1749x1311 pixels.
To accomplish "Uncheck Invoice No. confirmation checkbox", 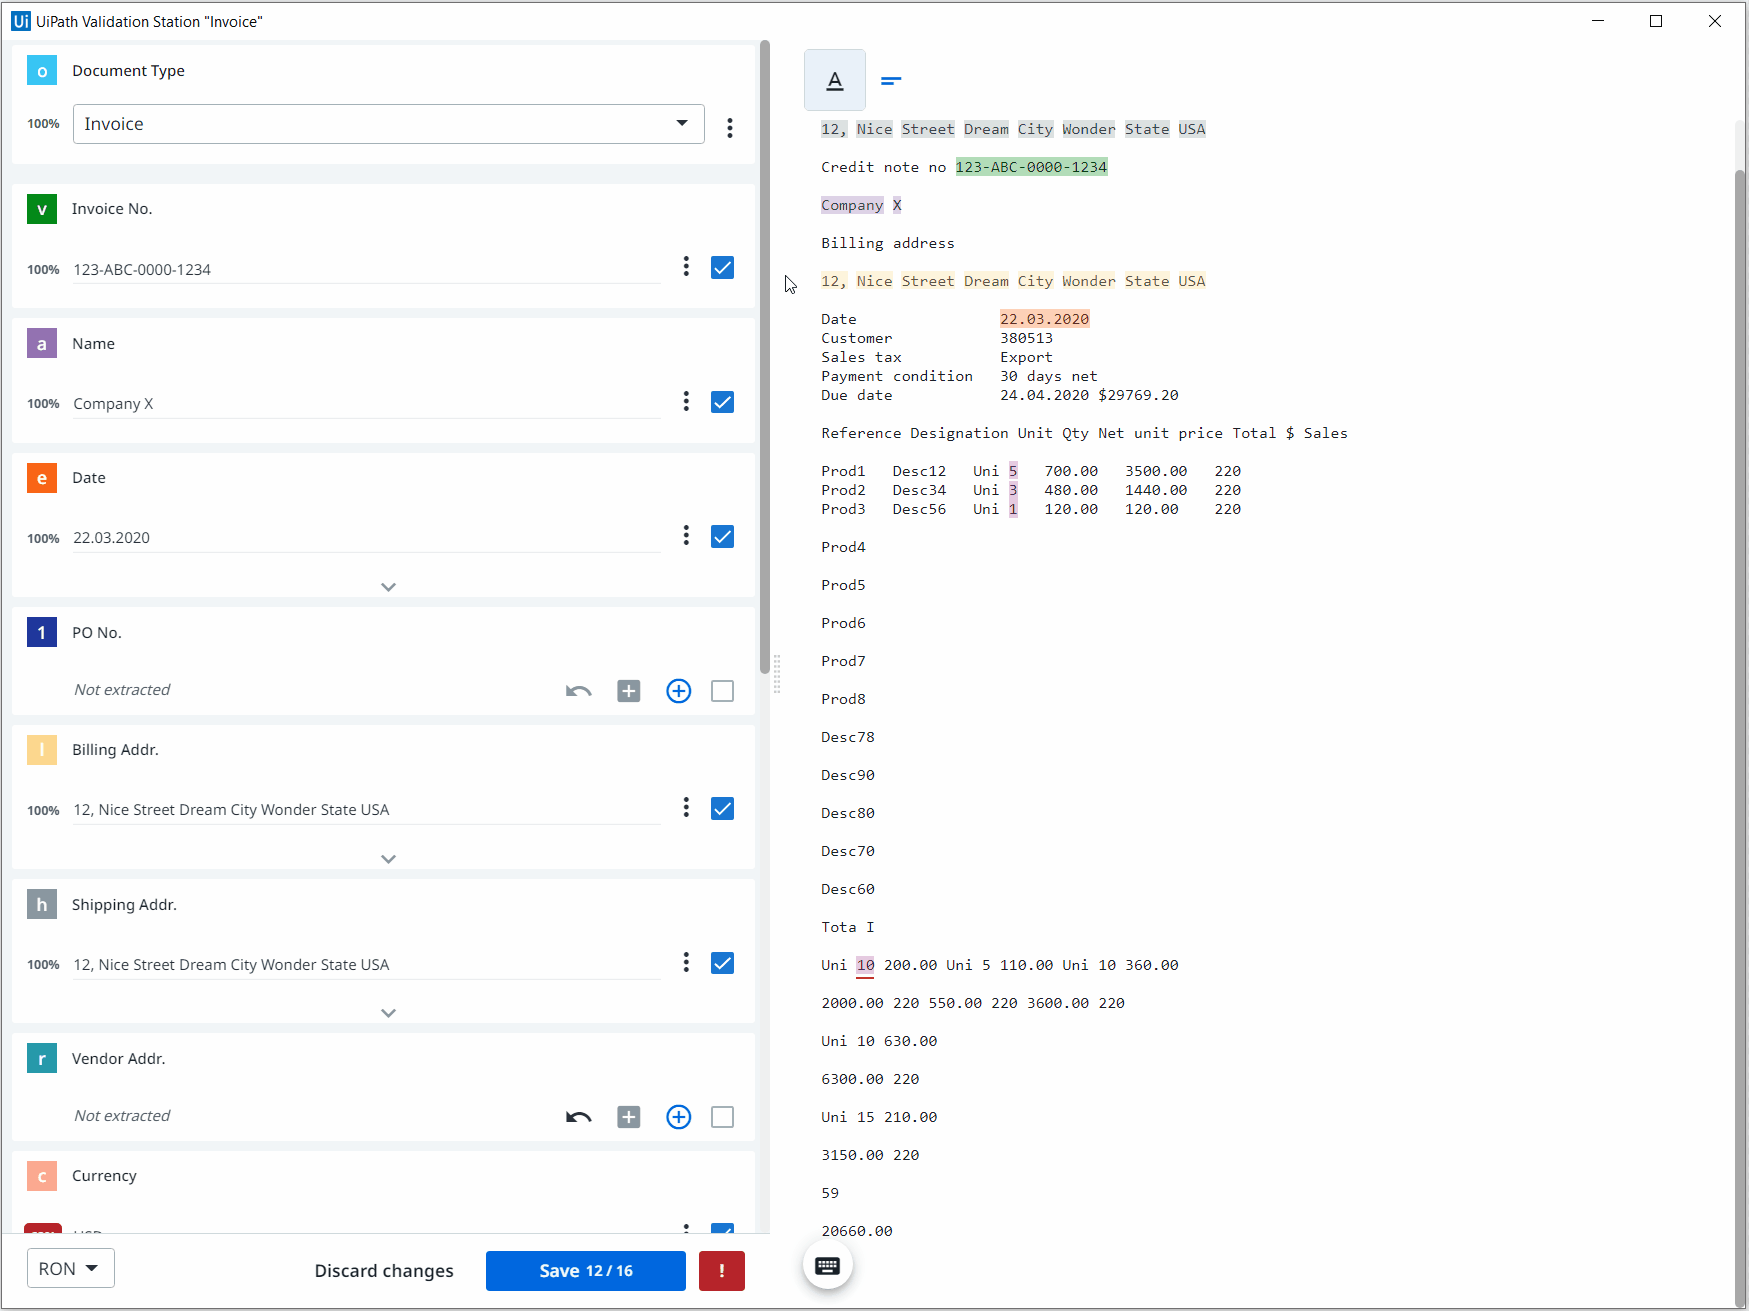I will (723, 268).
